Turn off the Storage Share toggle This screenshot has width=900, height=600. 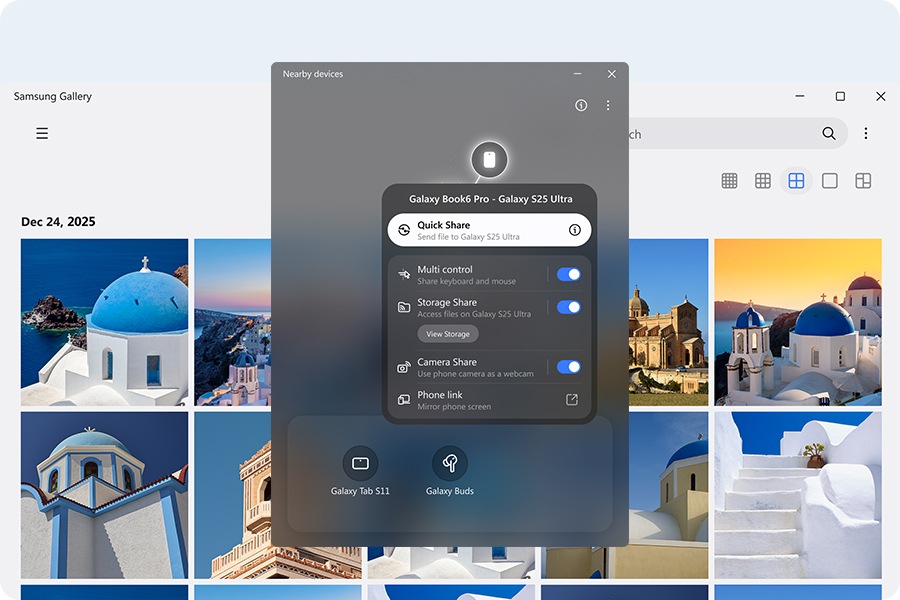(568, 307)
